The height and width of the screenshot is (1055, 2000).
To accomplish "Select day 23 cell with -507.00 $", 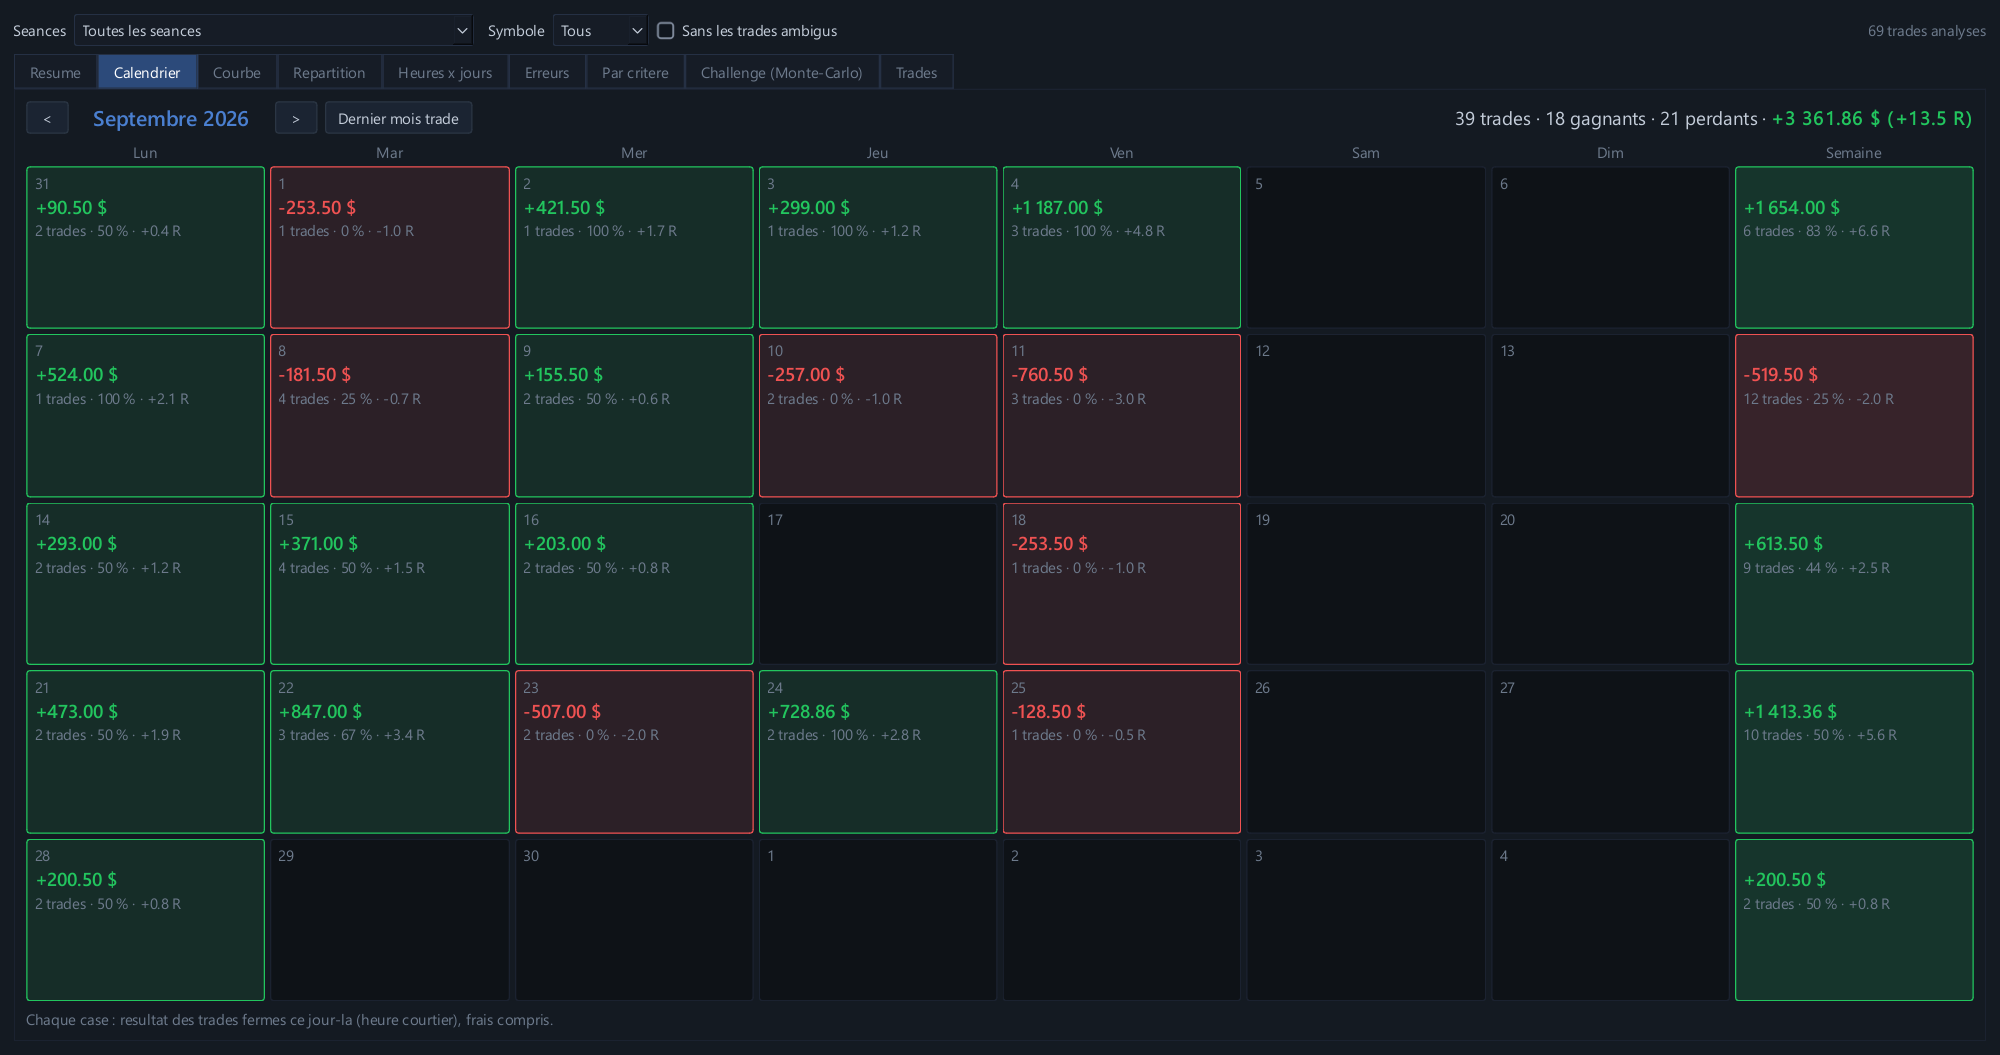I will 634,752.
